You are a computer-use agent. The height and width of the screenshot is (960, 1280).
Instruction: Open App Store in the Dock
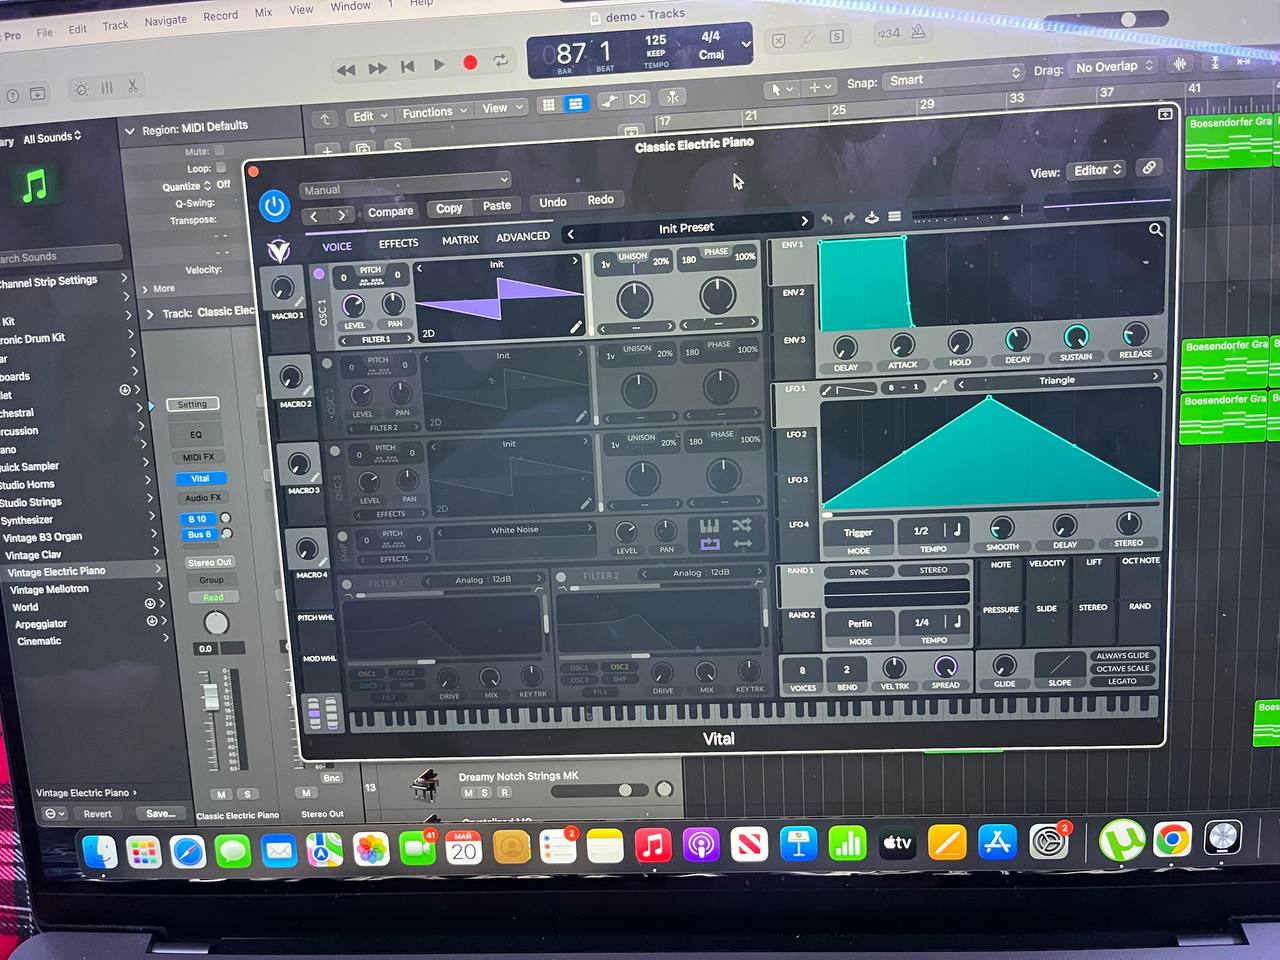[x=997, y=842]
